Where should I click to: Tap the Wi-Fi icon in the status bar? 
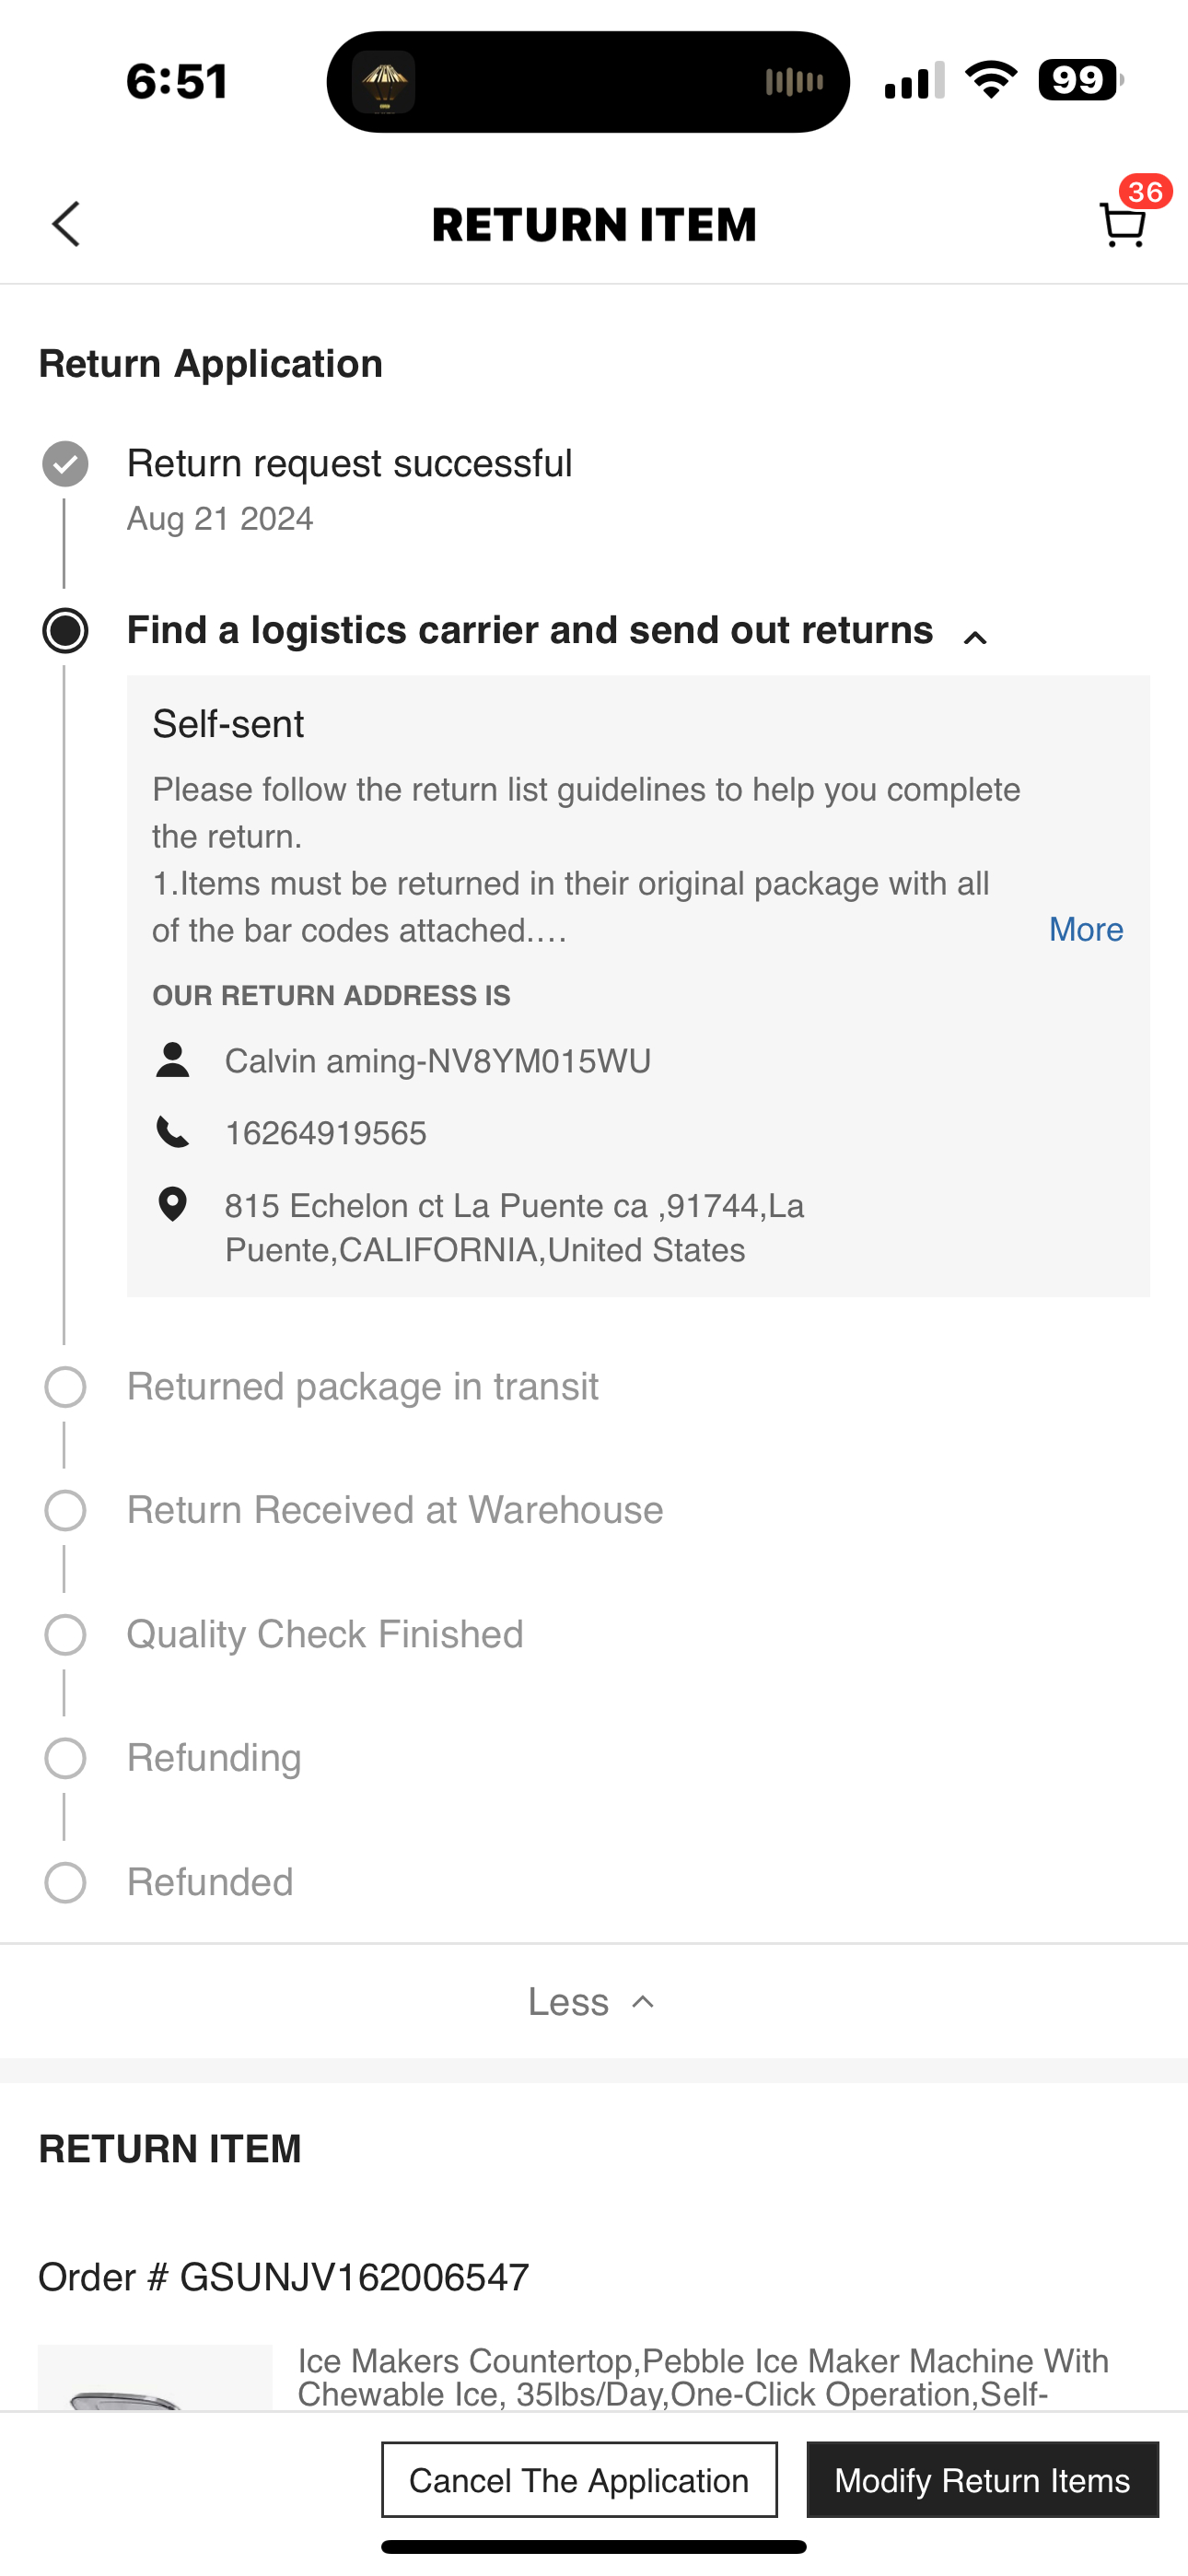tap(991, 80)
